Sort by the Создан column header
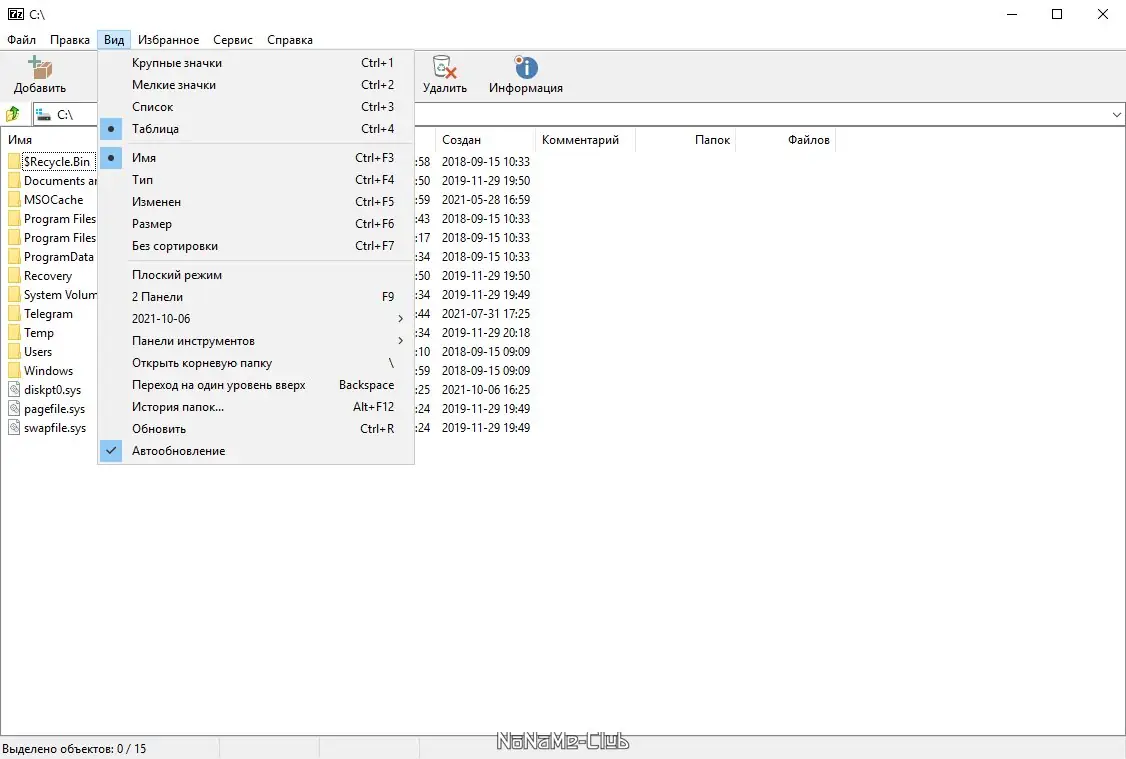This screenshot has width=1126, height=759. pos(485,140)
